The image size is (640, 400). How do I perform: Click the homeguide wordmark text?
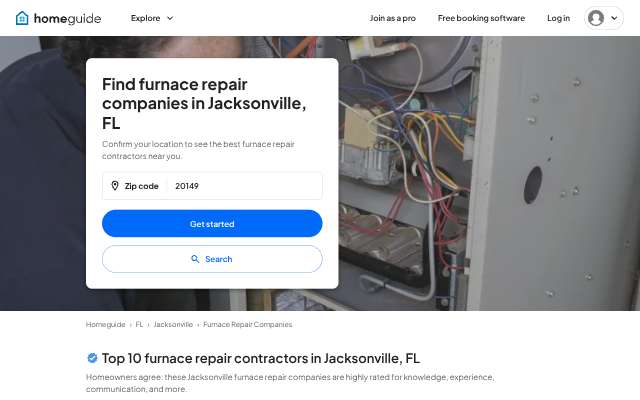coord(67,18)
